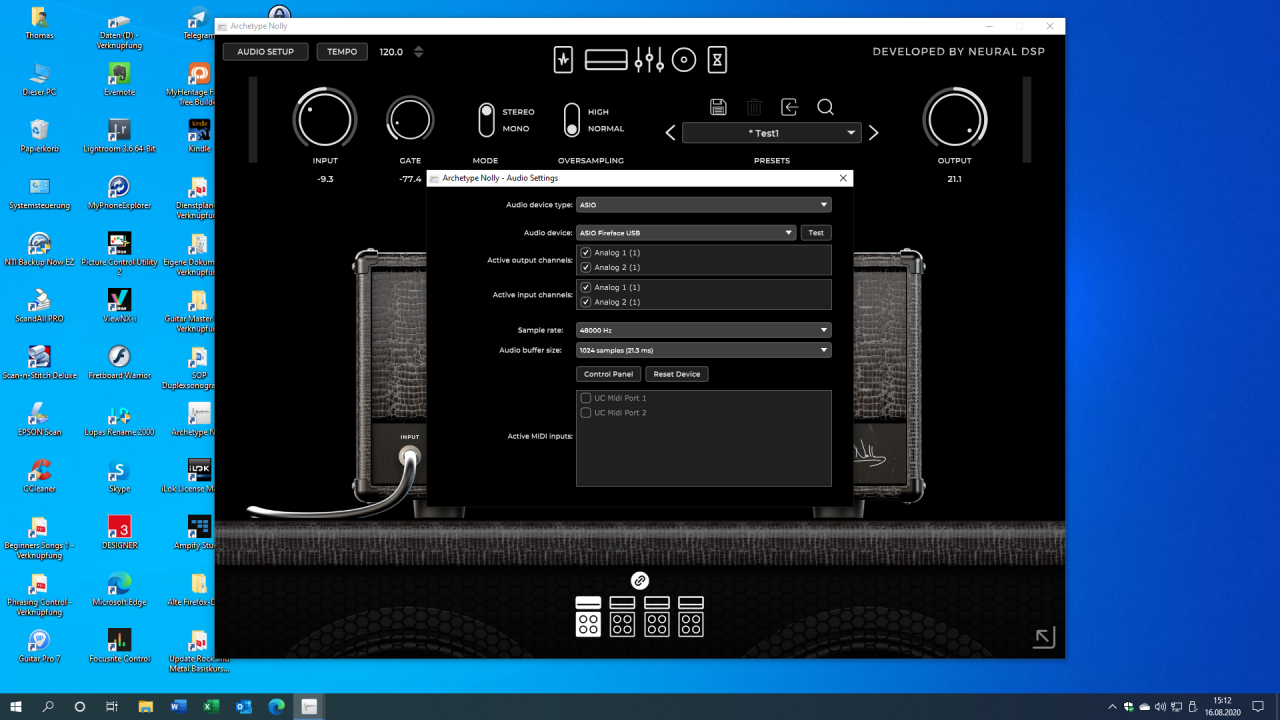Open ASIO Control Panel button
1280x720 pixels.
609,374
